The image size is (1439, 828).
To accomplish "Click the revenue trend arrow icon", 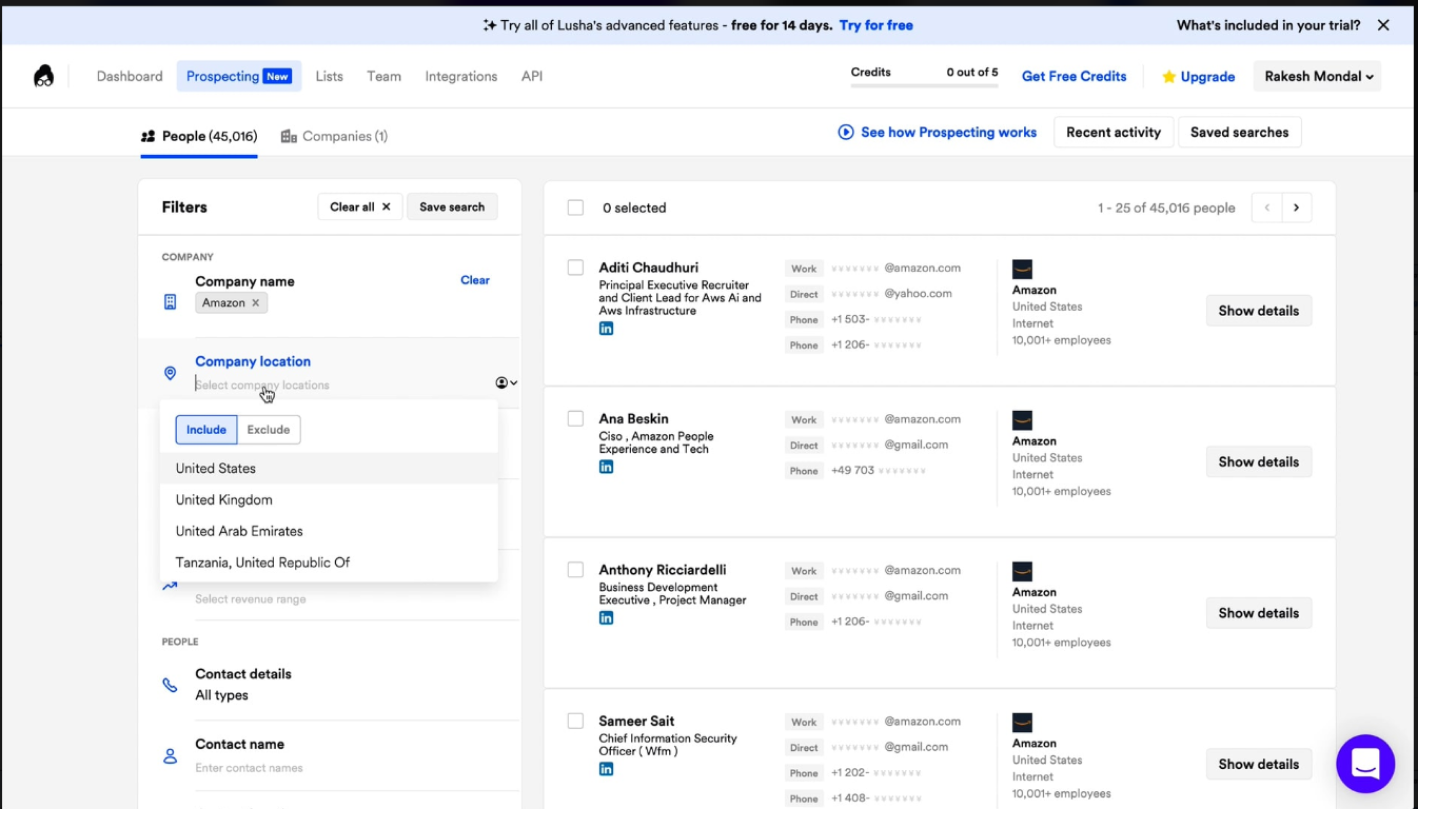I will point(170,586).
